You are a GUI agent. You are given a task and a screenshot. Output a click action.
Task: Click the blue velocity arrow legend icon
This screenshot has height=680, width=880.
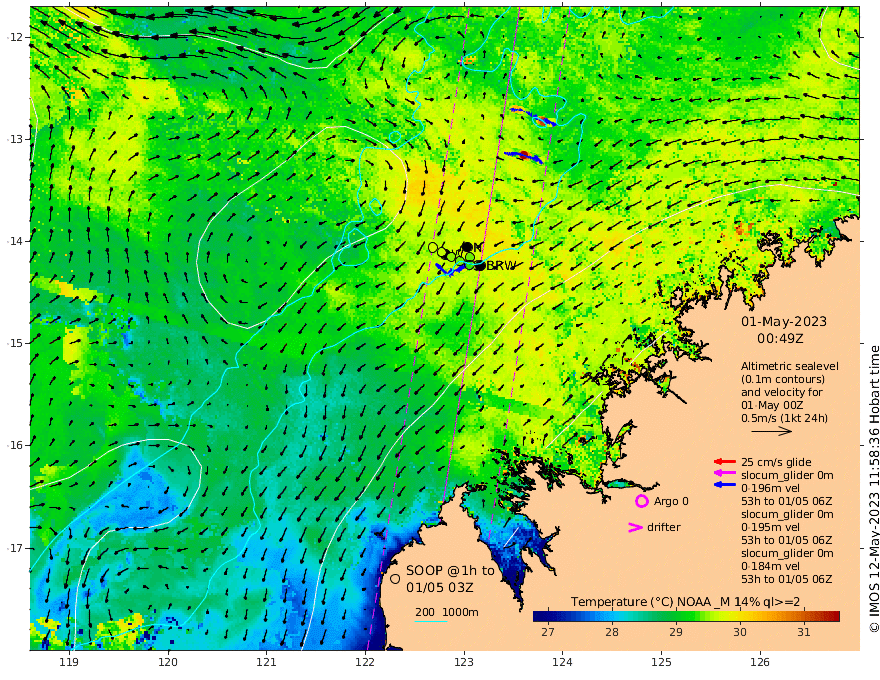click(725, 484)
